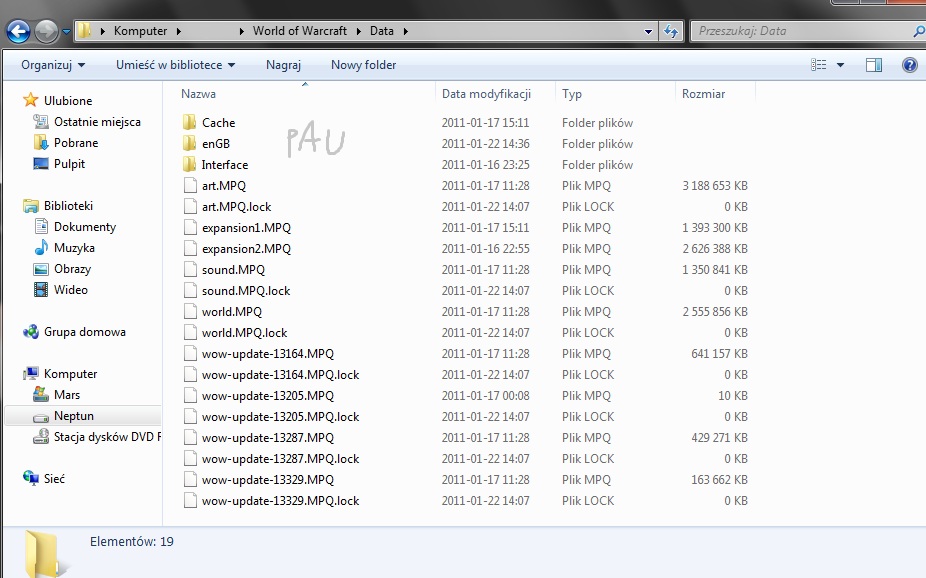Viewport: 926px width, 578px height.
Task: Go back with the blue Back arrow
Action: click(x=18, y=31)
